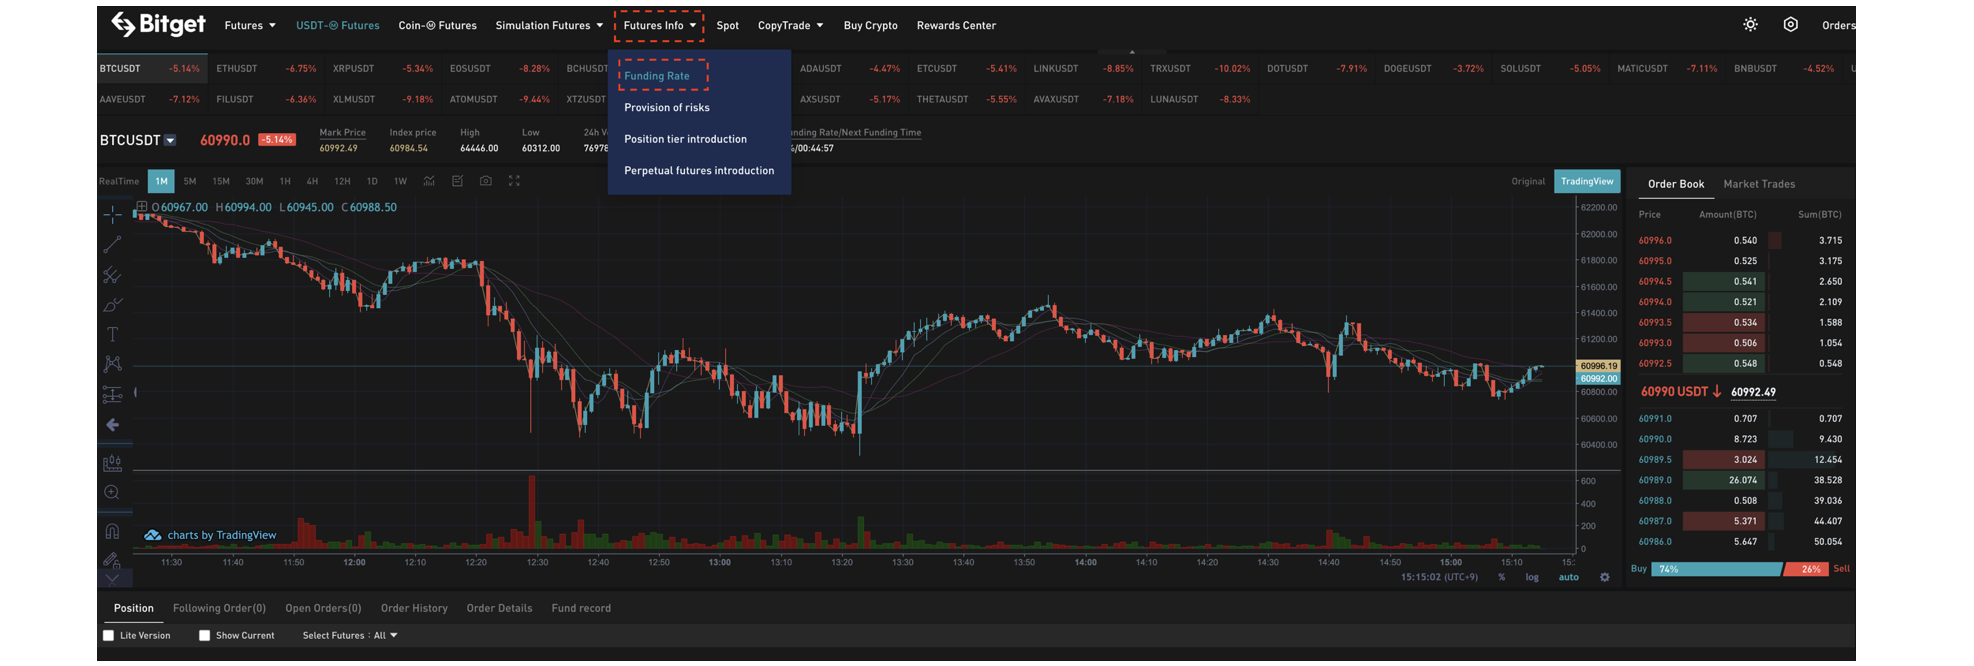
Task: Choose Funding Rate from Futures Info menu
Action: (657, 76)
